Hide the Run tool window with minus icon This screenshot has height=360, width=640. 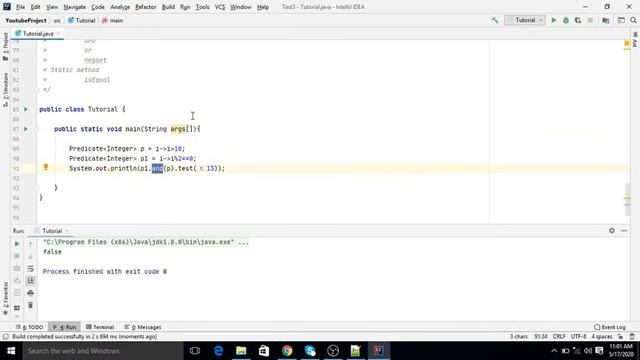[624, 231]
